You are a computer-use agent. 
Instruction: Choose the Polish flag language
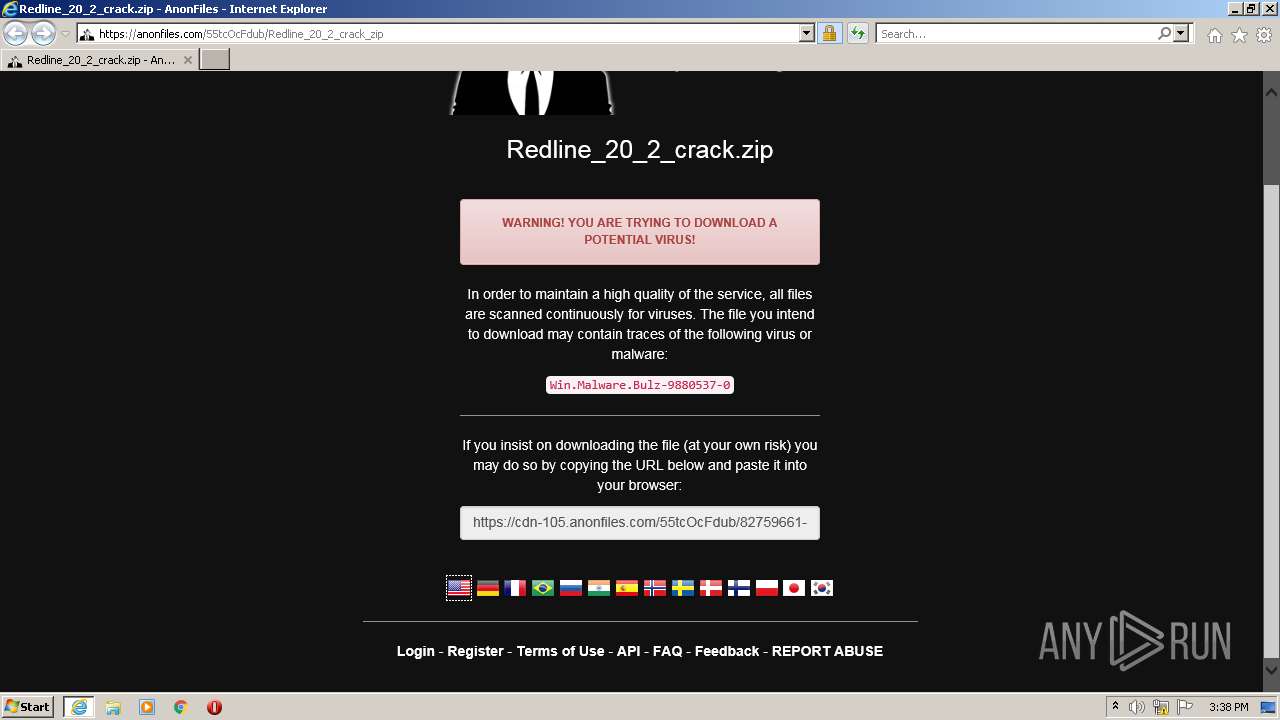767,588
